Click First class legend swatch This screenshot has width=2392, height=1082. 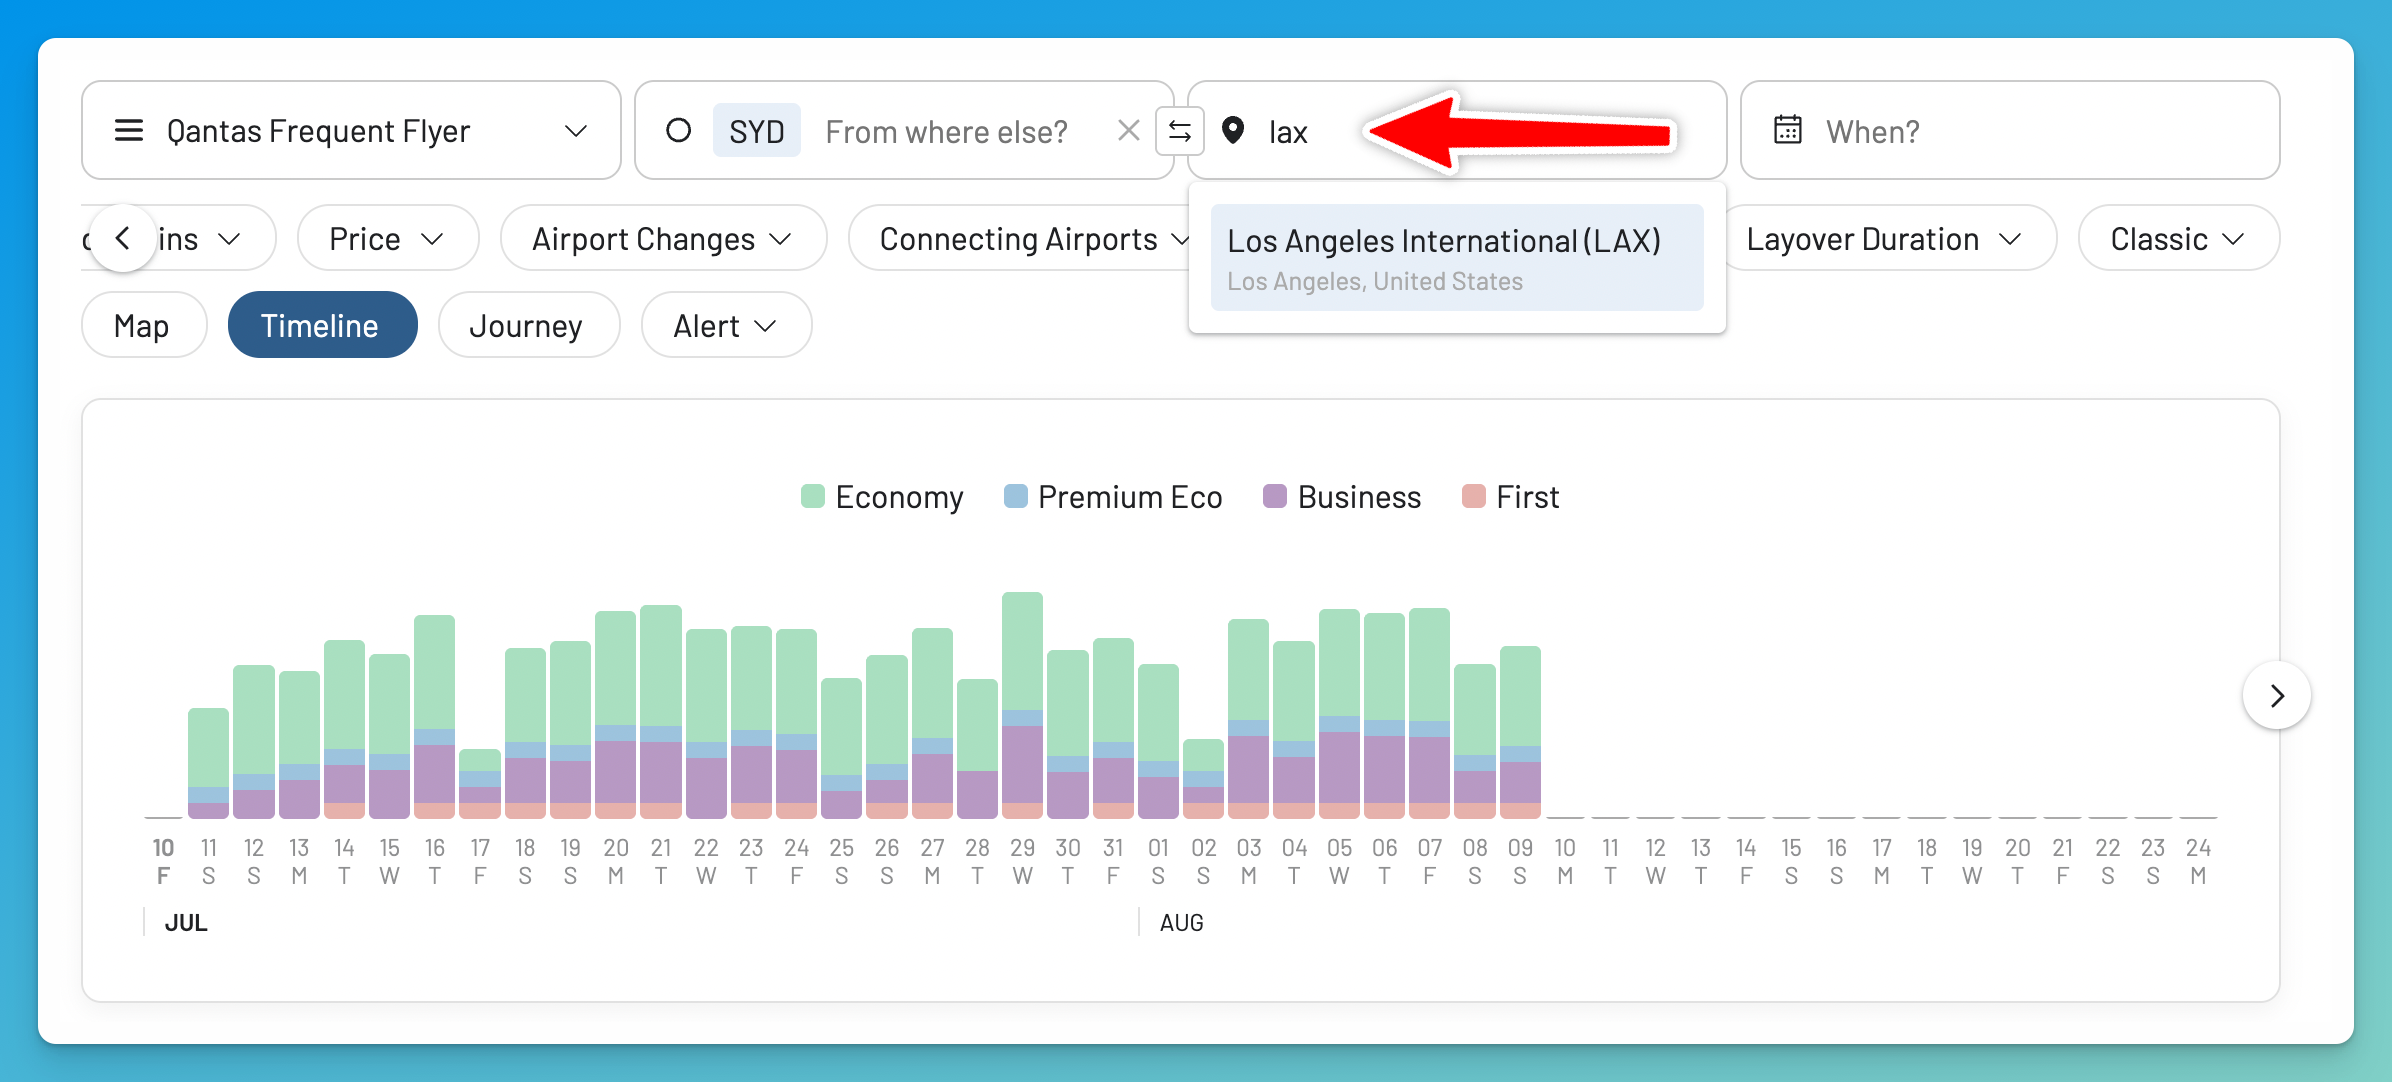coord(1473,497)
